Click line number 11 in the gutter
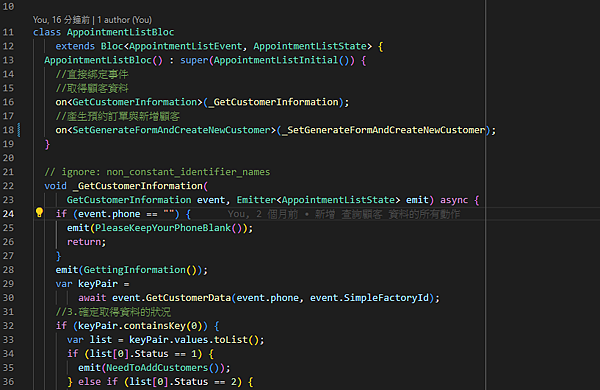 pos(8,32)
